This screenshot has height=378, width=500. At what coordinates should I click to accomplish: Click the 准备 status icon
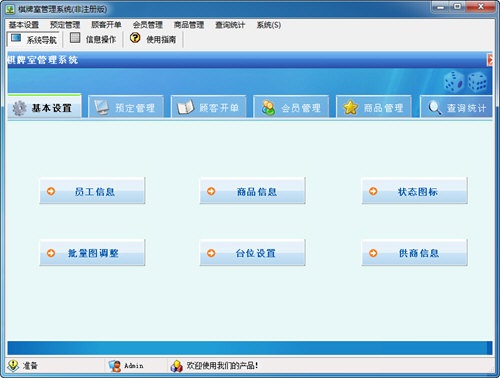tap(13, 366)
